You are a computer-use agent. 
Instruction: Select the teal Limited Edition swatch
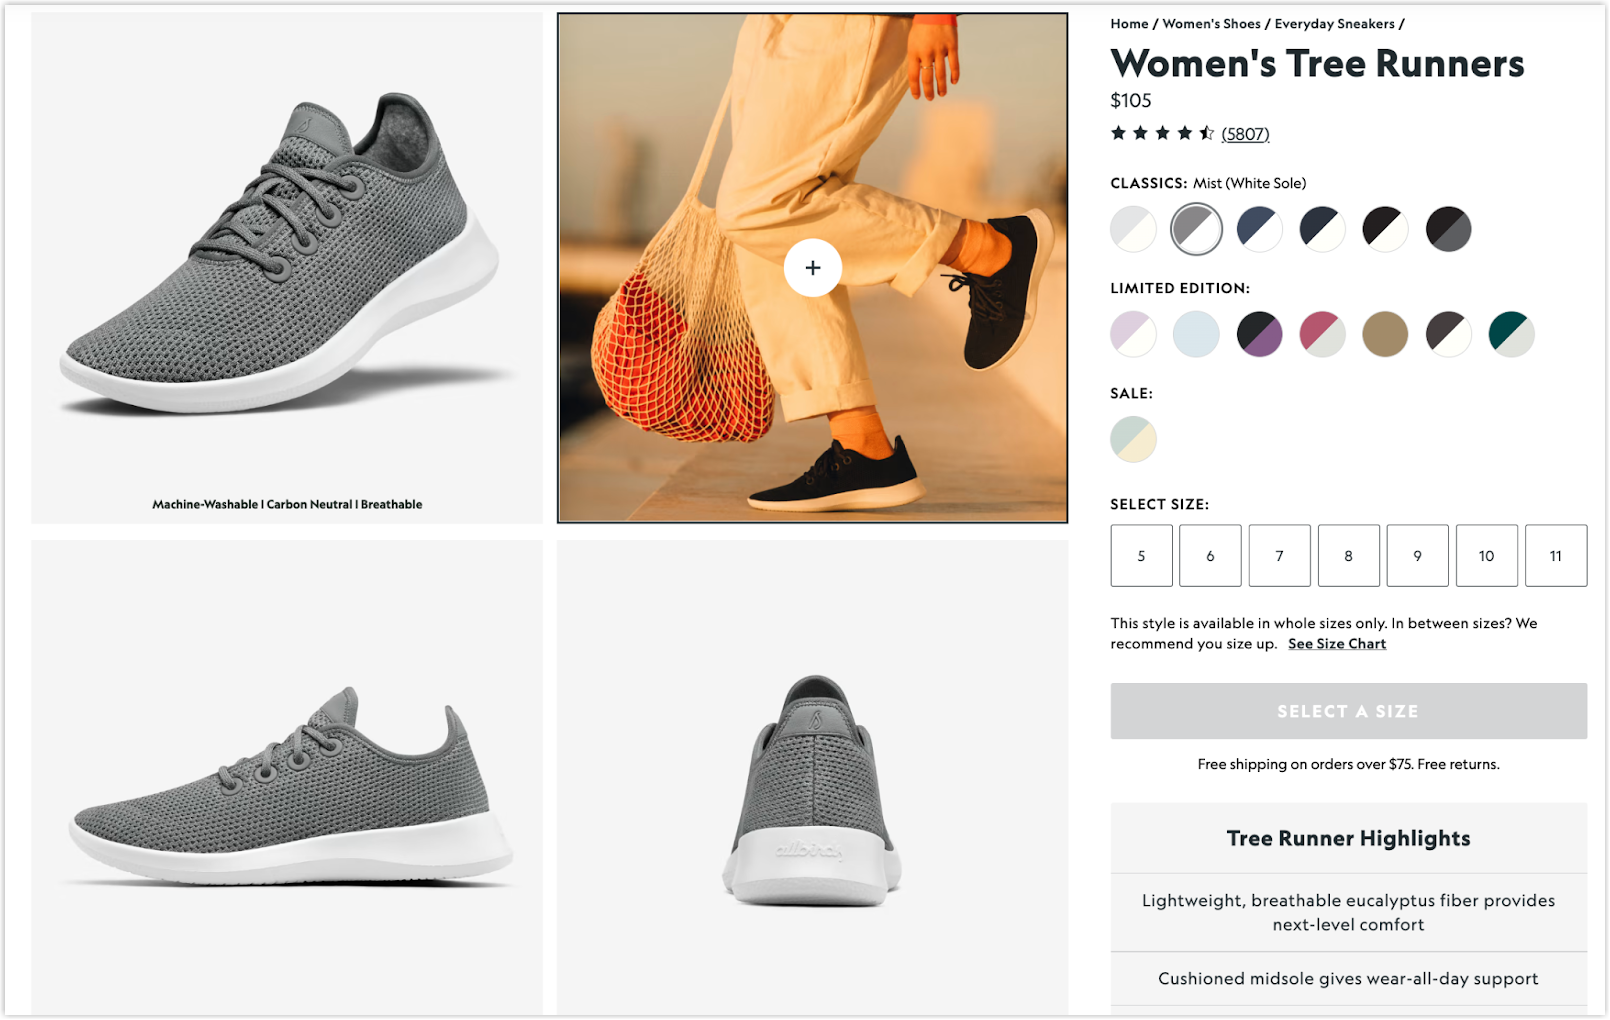click(1511, 334)
